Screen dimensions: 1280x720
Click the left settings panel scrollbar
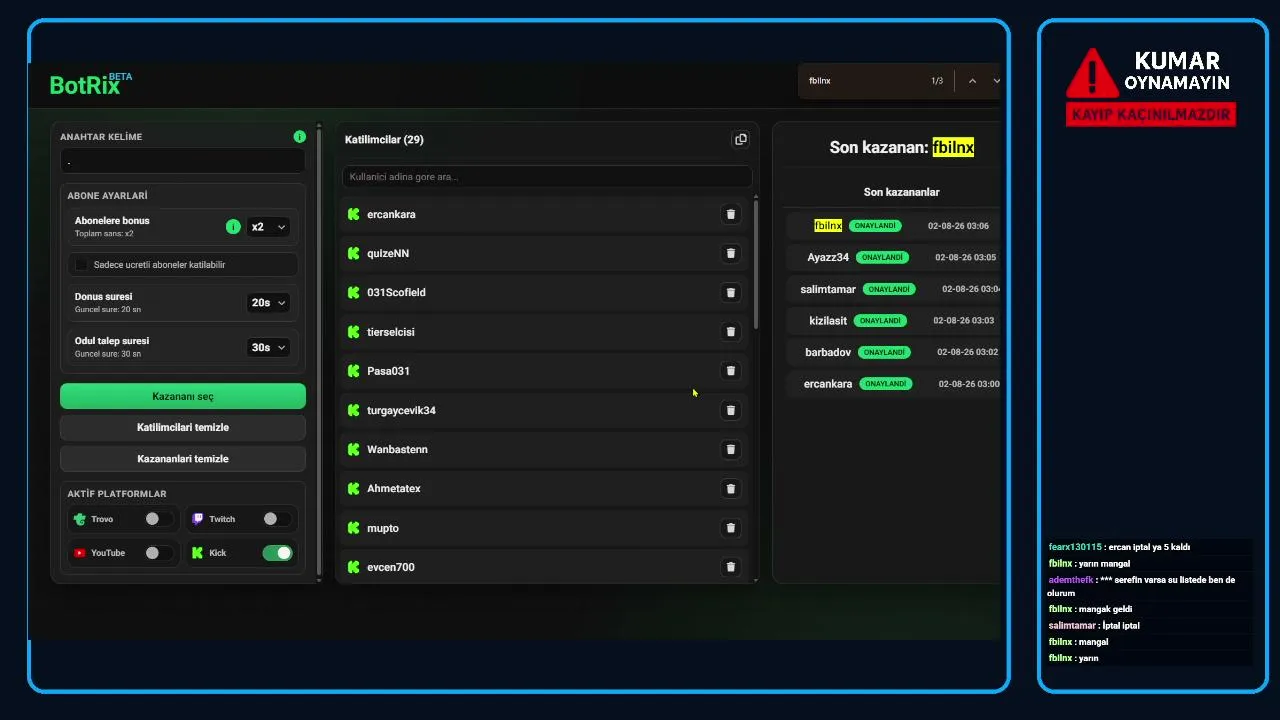click(x=319, y=350)
